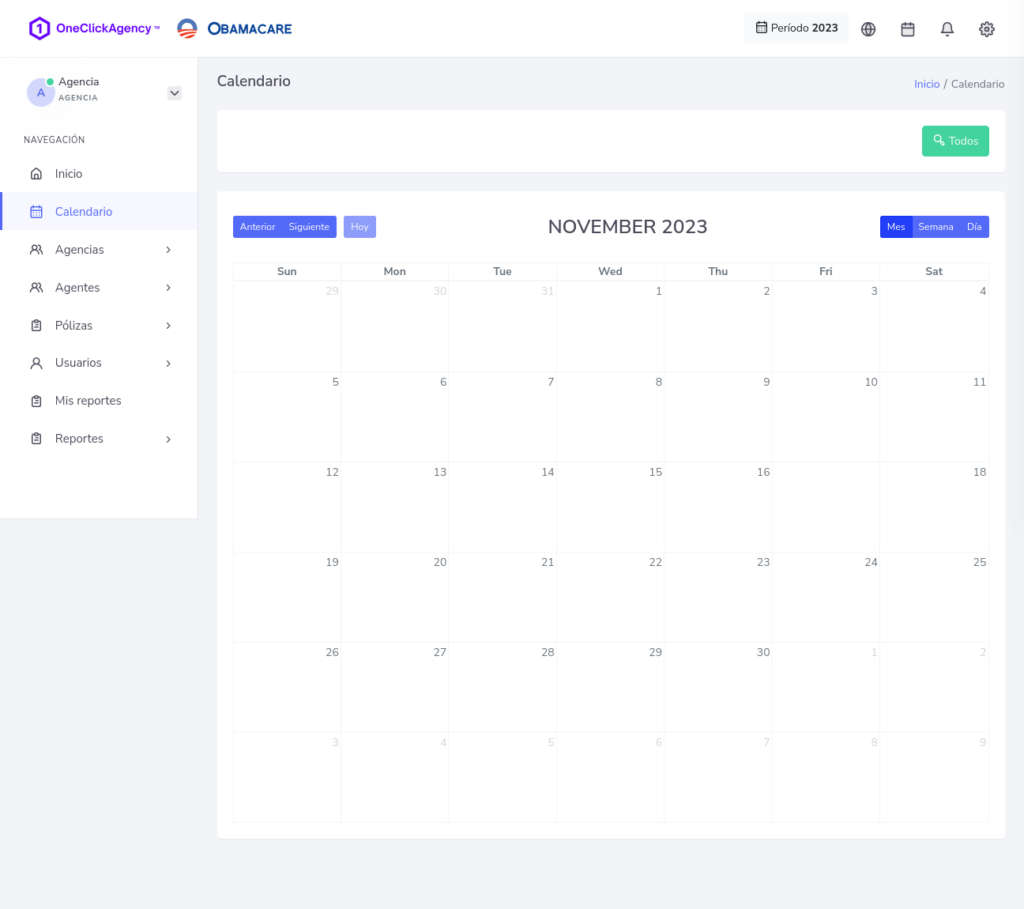Select Calendario in navigation menu

83,212
